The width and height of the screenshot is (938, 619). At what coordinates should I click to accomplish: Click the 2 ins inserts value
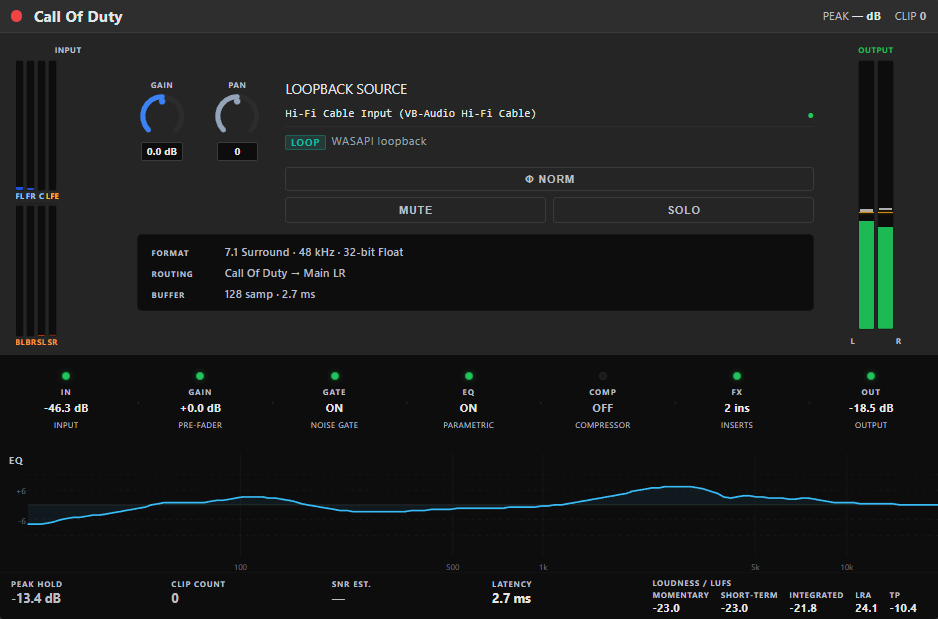(x=736, y=408)
